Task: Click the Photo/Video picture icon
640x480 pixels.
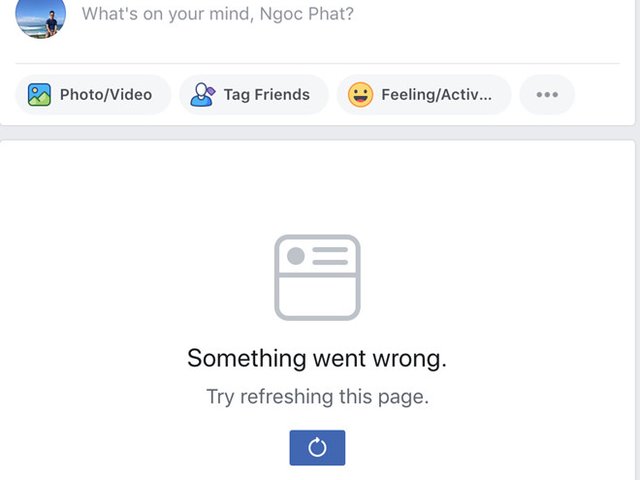Action: [x=39, y=95]
